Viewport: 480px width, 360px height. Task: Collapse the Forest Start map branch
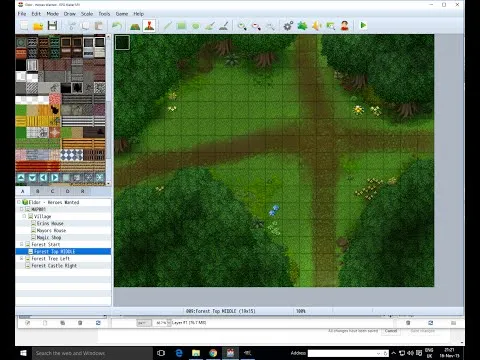[22, 244]
